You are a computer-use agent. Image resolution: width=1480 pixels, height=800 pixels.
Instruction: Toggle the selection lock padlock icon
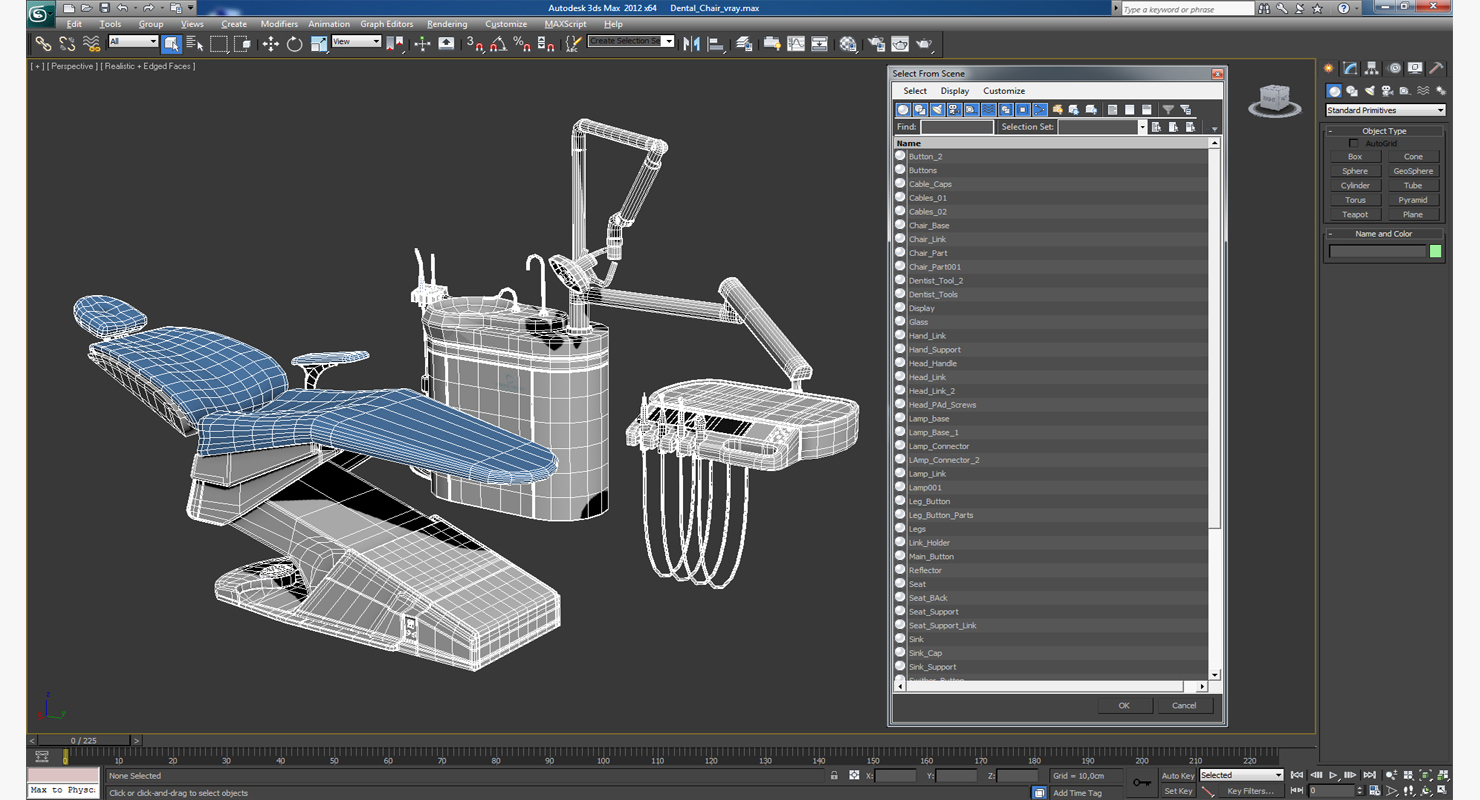(x=834, y=775)
